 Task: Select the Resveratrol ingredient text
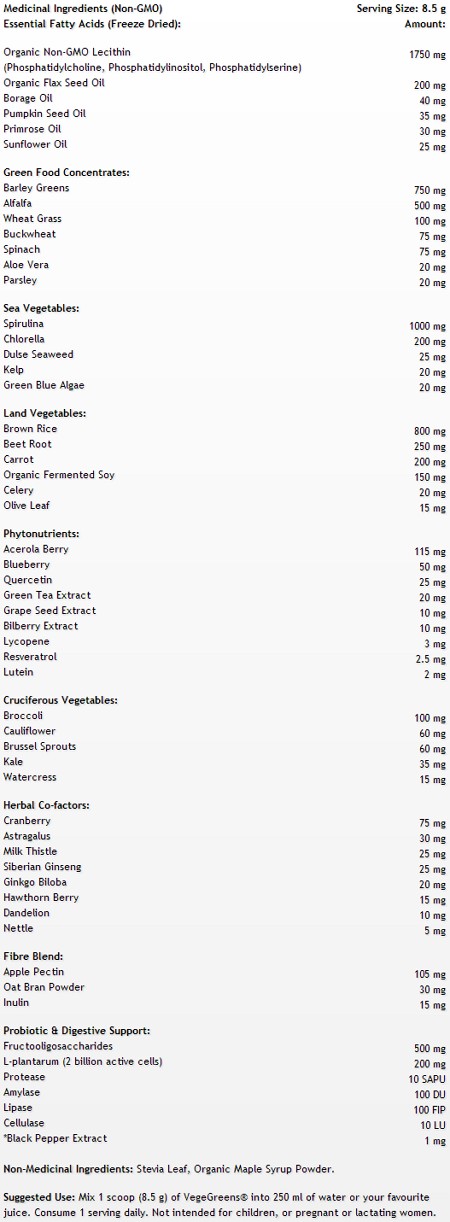click(30, 657)
